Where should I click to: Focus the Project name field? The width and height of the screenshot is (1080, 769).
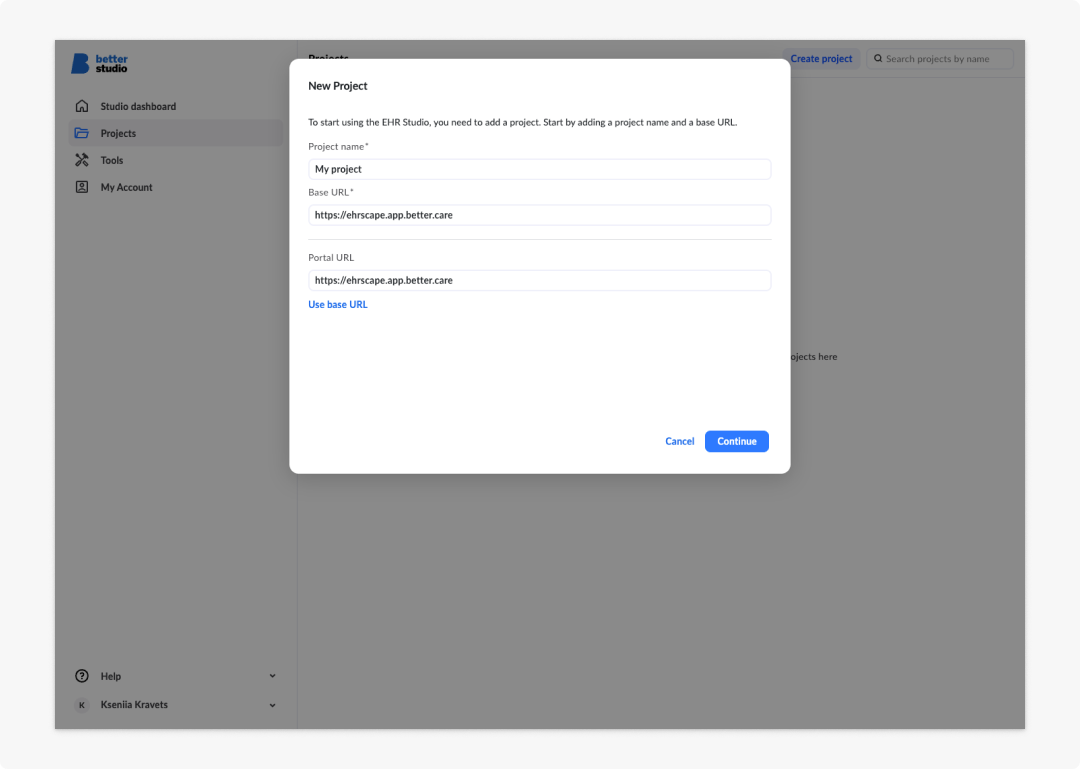coord(539,169)
